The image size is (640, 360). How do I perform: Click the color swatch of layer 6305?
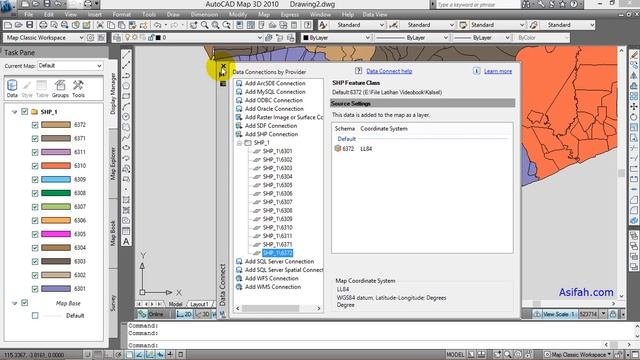coord(56,234)
